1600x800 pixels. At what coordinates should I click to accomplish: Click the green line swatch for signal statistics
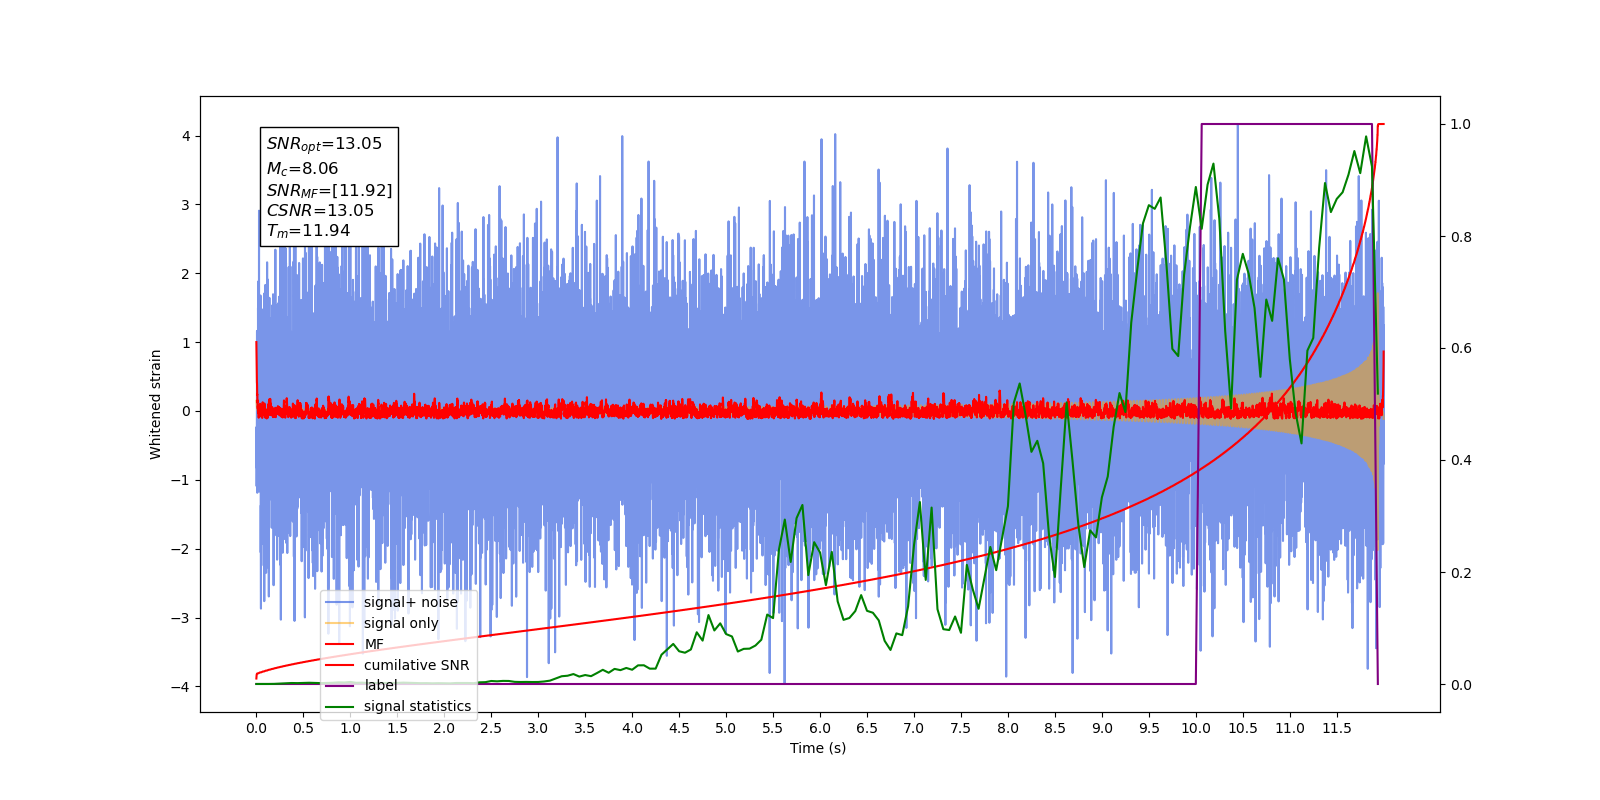pyautogui.click(x=340, y=706)
